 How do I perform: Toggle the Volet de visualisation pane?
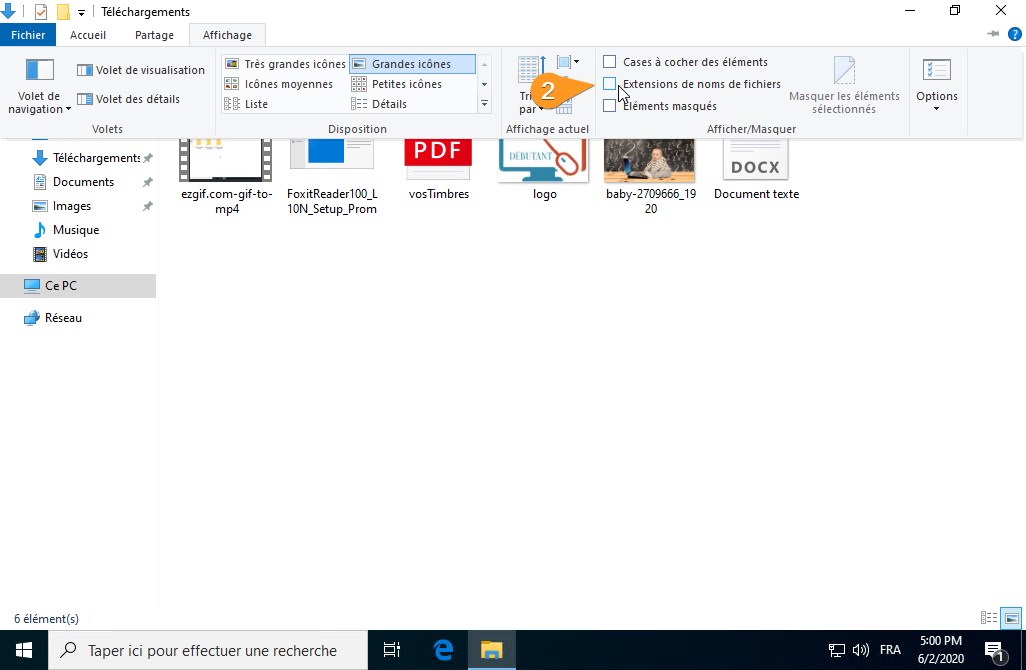tap(141, 70)
